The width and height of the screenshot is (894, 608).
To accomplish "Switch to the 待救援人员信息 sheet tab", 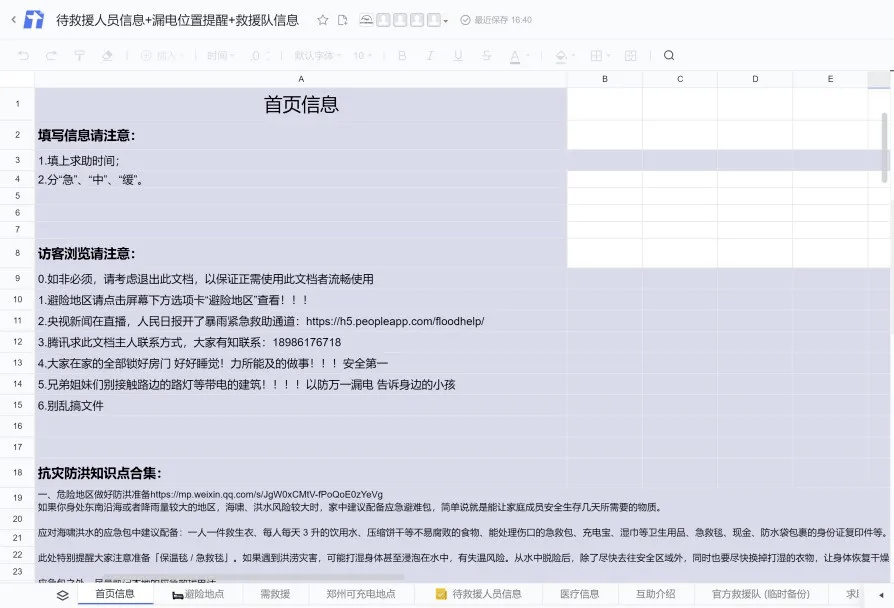I will [x=479, y=594].
